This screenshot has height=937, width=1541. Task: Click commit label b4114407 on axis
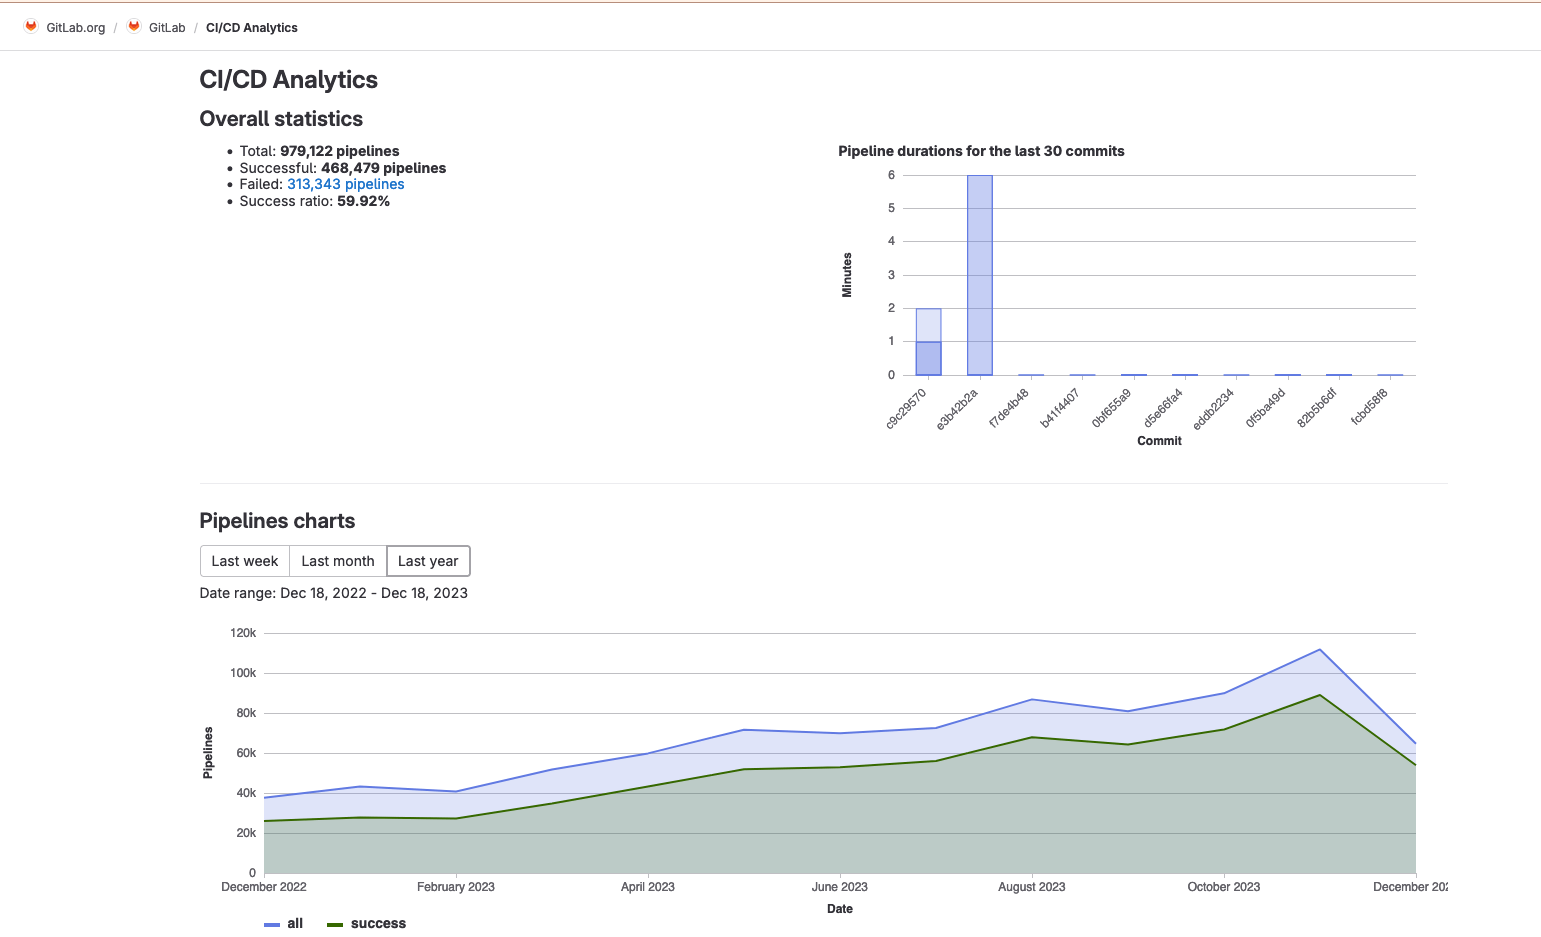click(x=1060, y=409)
